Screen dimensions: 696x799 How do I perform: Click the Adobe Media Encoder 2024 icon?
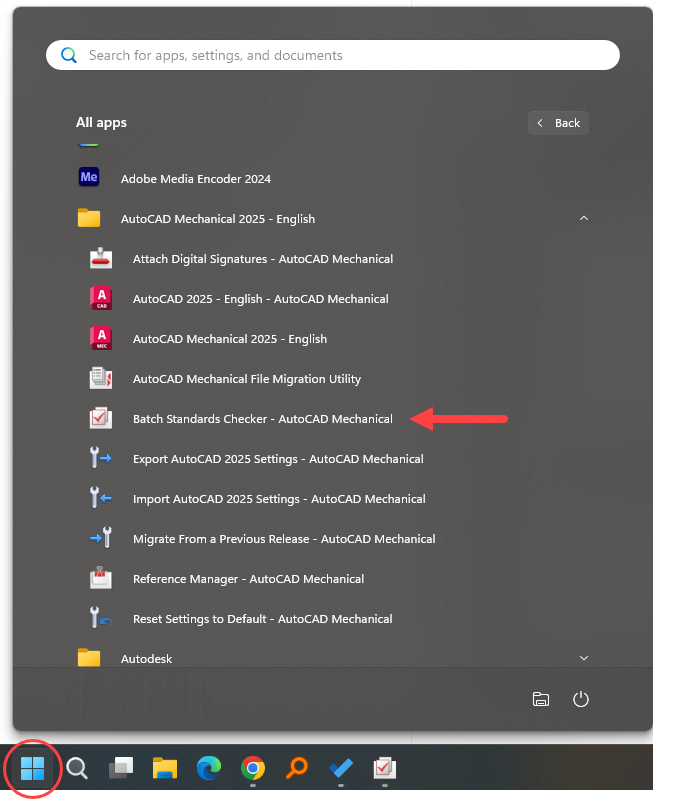click(x=89, y=177)
